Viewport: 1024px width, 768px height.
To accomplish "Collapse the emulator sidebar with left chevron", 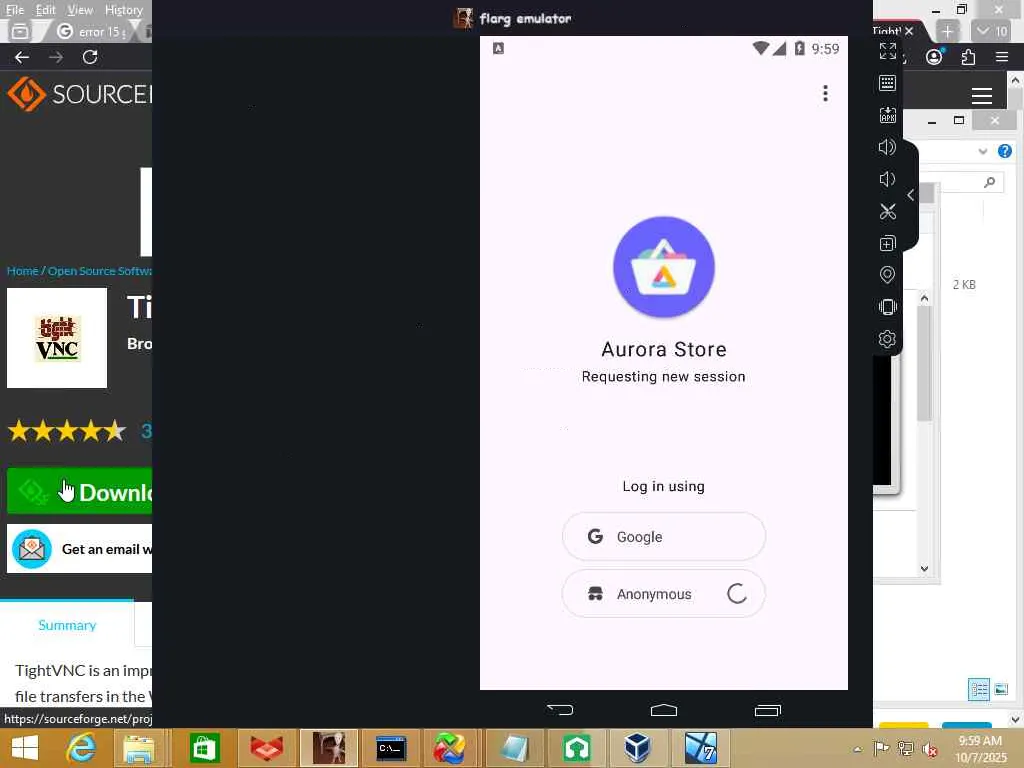I will [x=910, y=195].
